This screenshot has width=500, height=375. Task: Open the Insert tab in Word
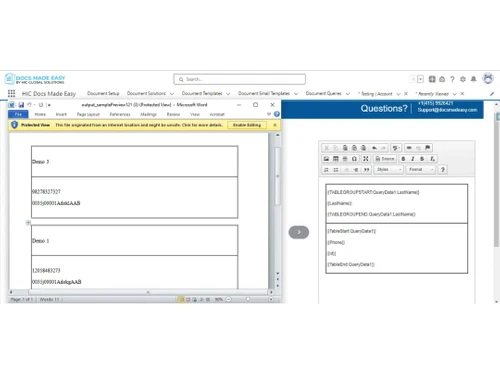point(61,114)
